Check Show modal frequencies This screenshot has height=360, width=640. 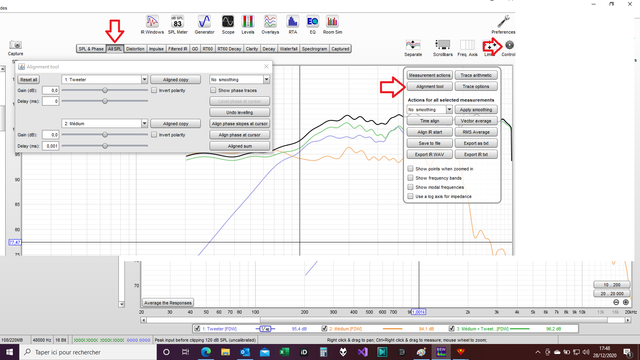pyautogui.click(x=410, y=187)
